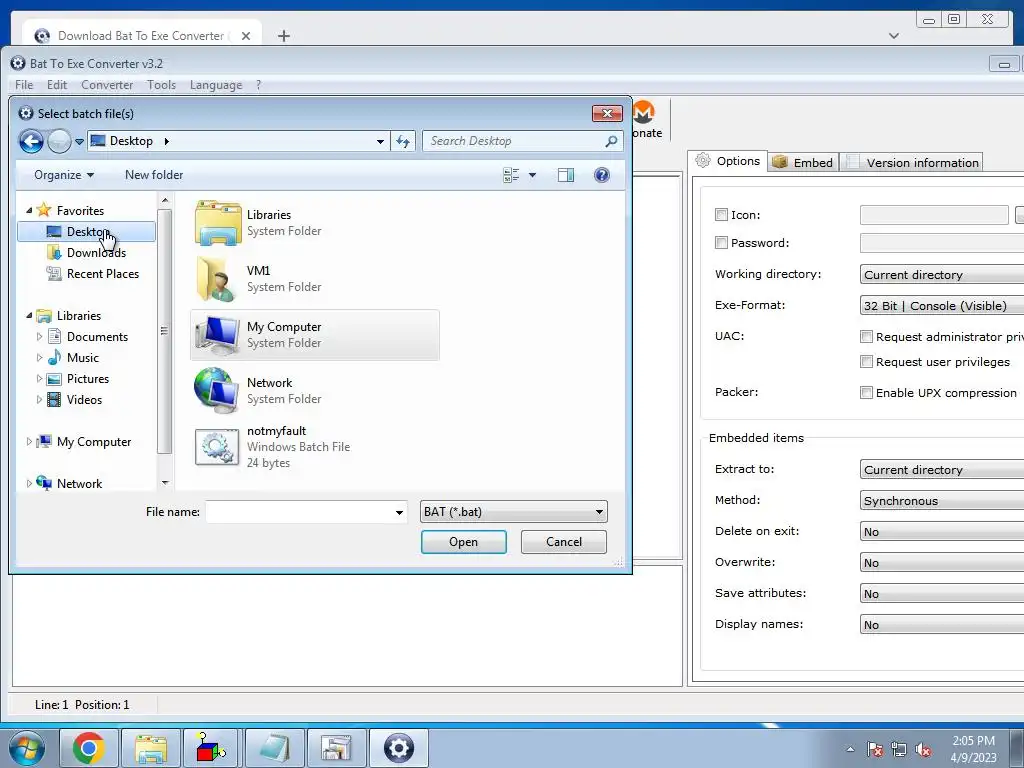Collapse the Favorites tree node

point(29,210)
